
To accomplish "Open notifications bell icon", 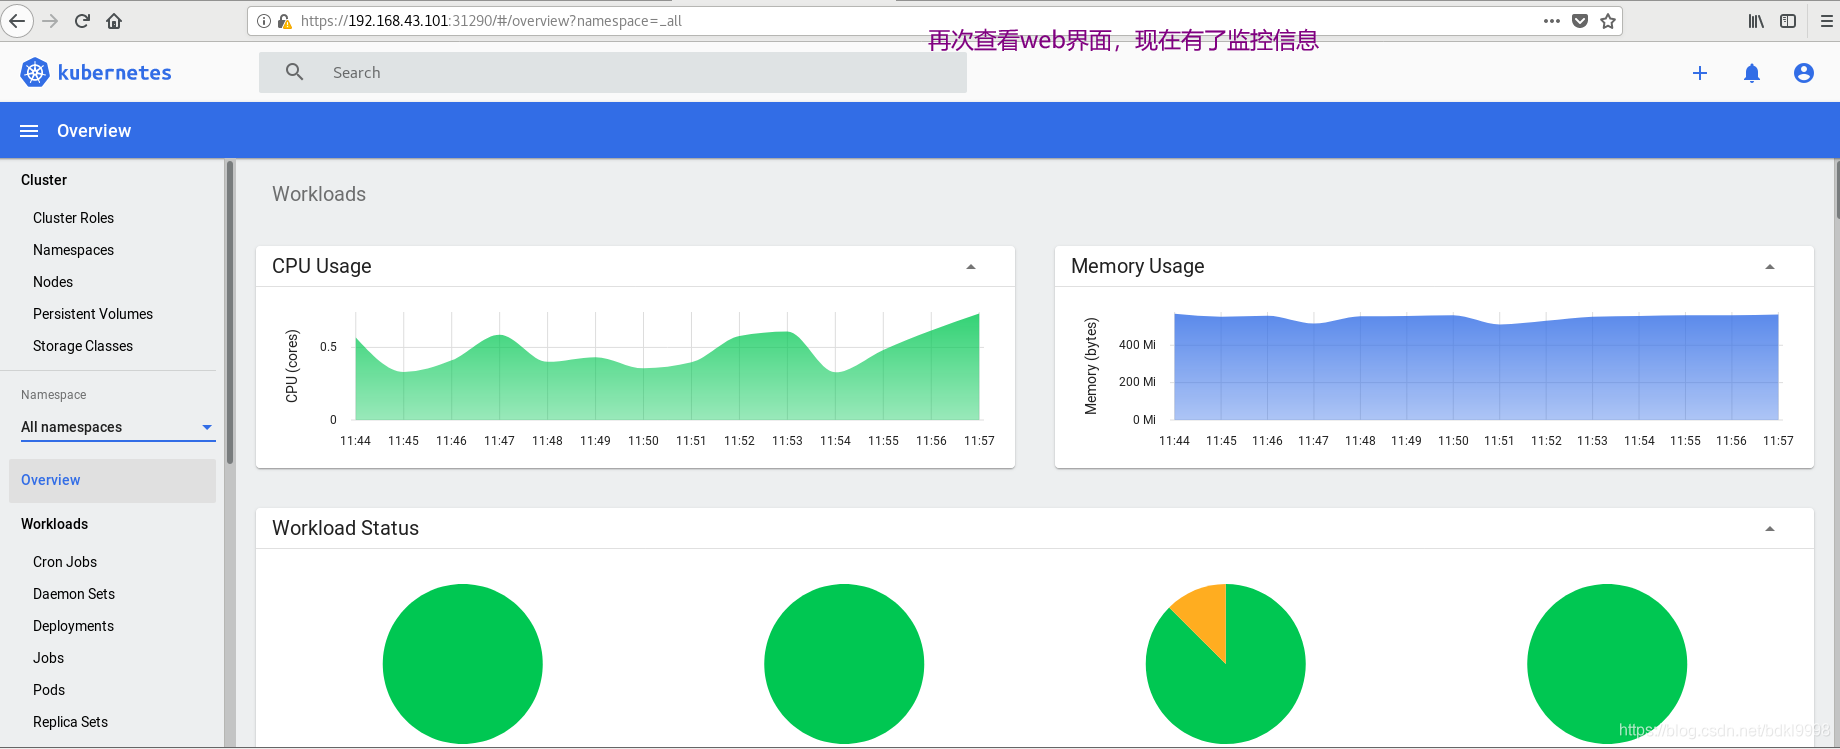I will click(x=1752, y=73).
